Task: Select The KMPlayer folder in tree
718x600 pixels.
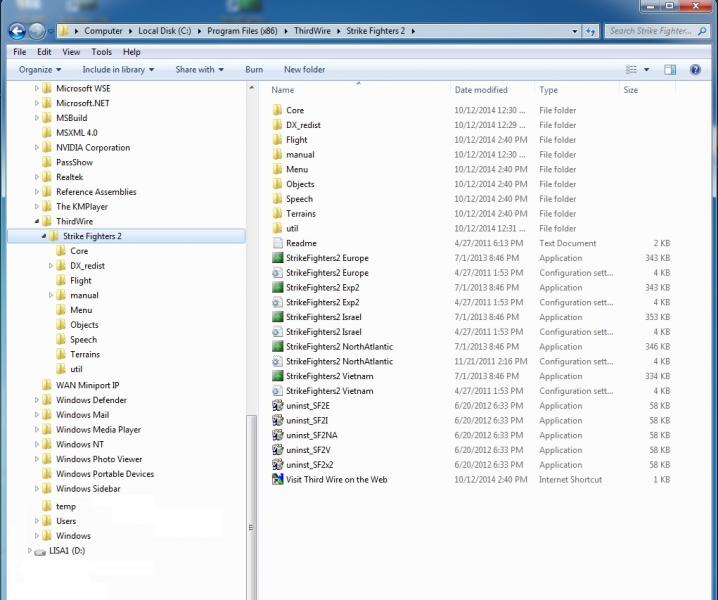Action: point(82,207)
